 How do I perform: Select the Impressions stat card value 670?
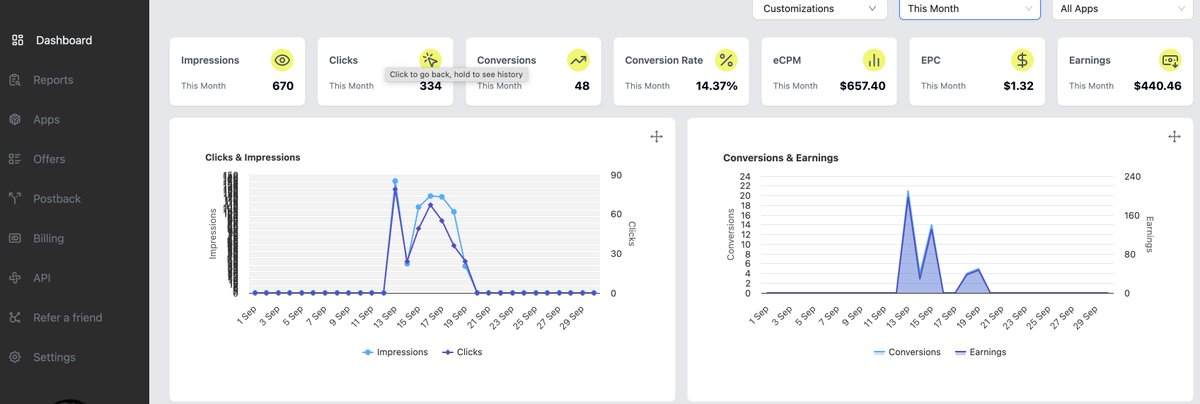tap(283, 86)
